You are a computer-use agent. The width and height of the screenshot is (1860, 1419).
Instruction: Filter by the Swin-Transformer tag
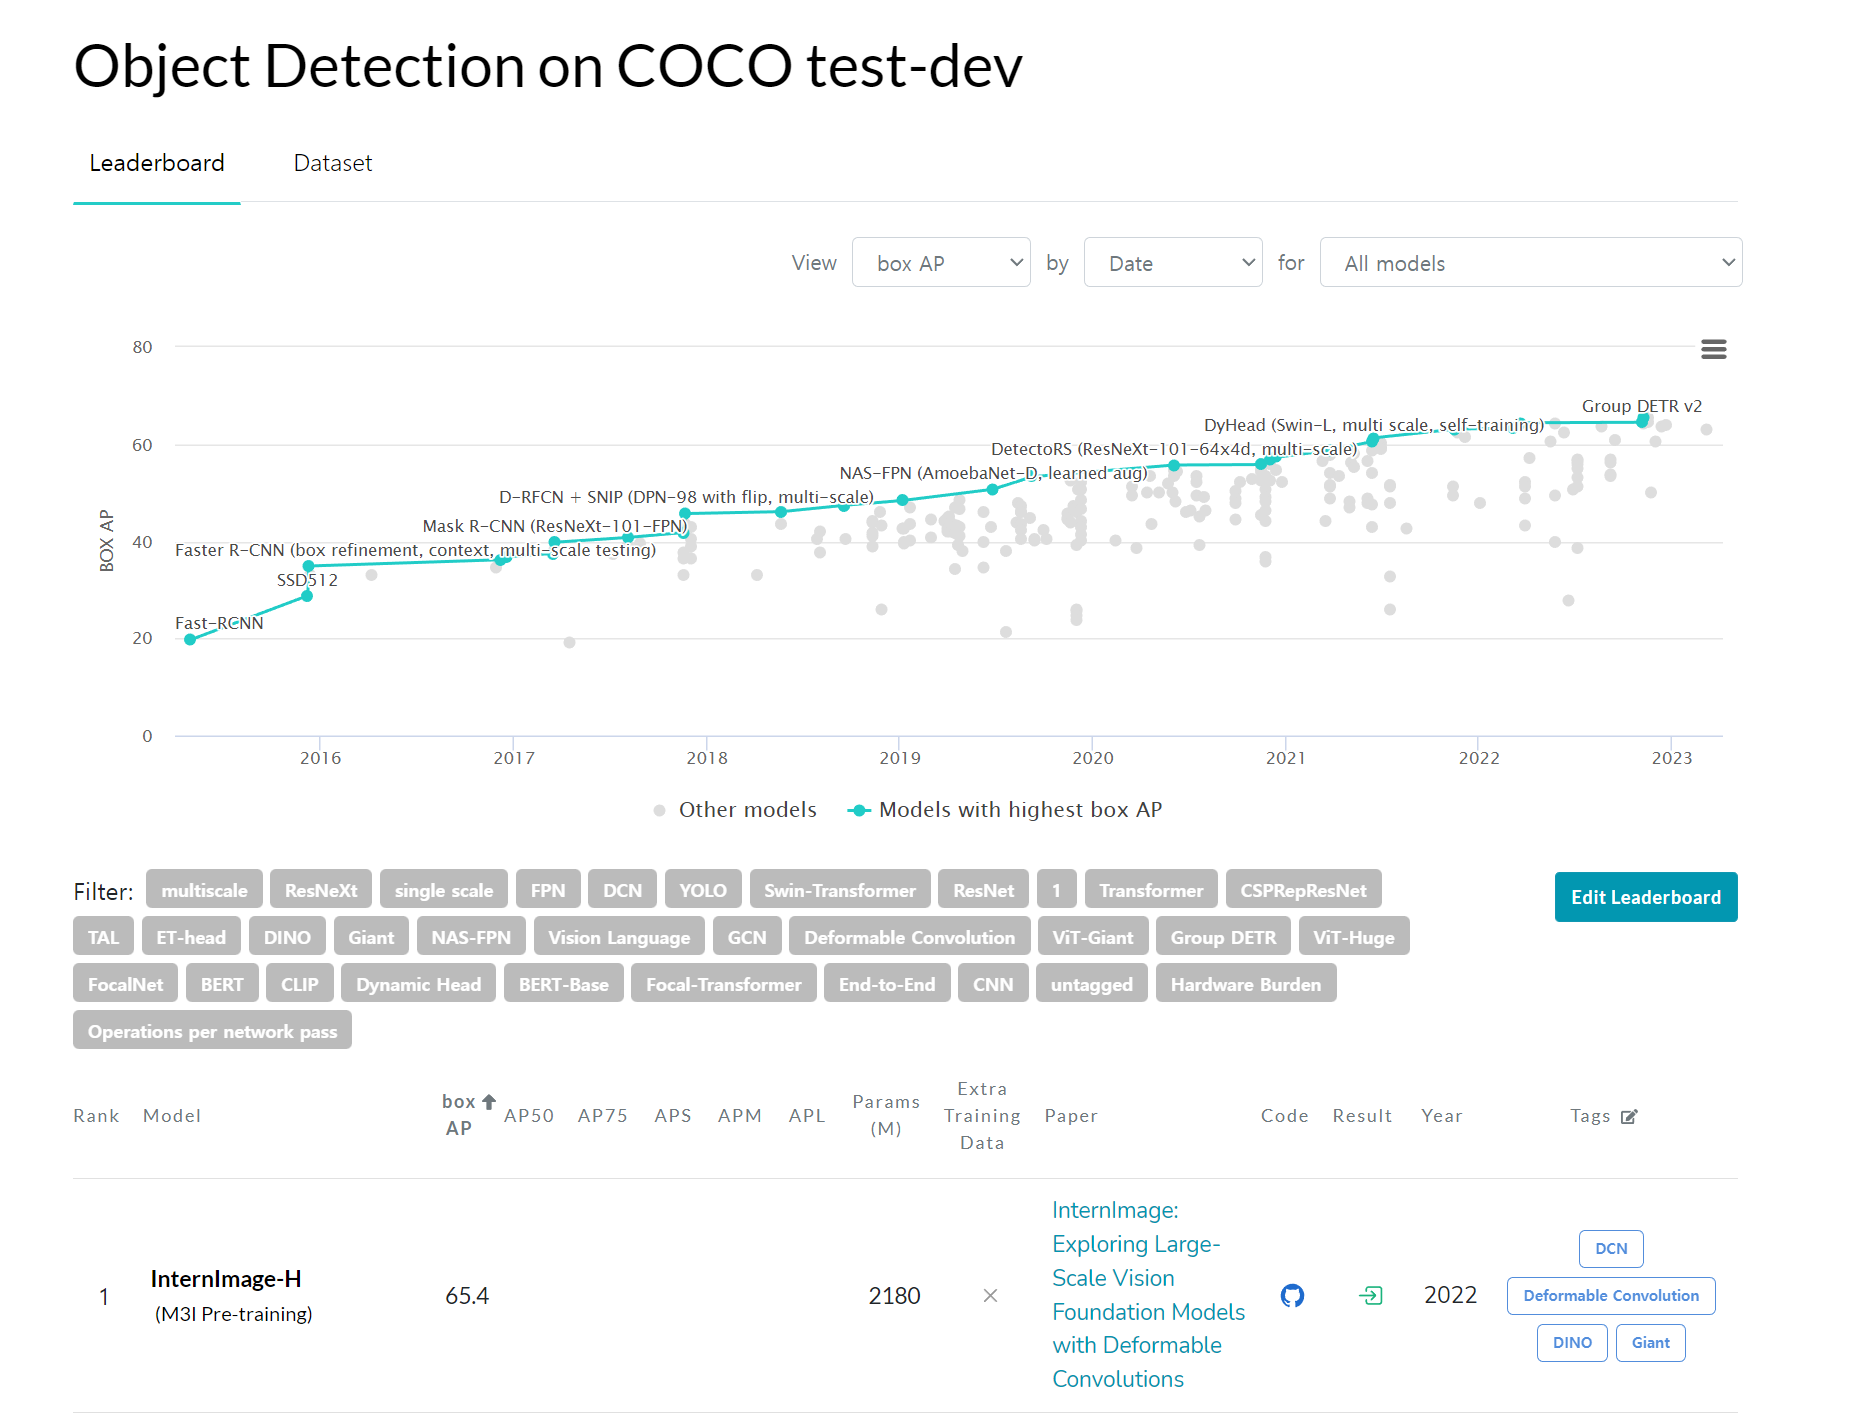click(x=840, y=890)
